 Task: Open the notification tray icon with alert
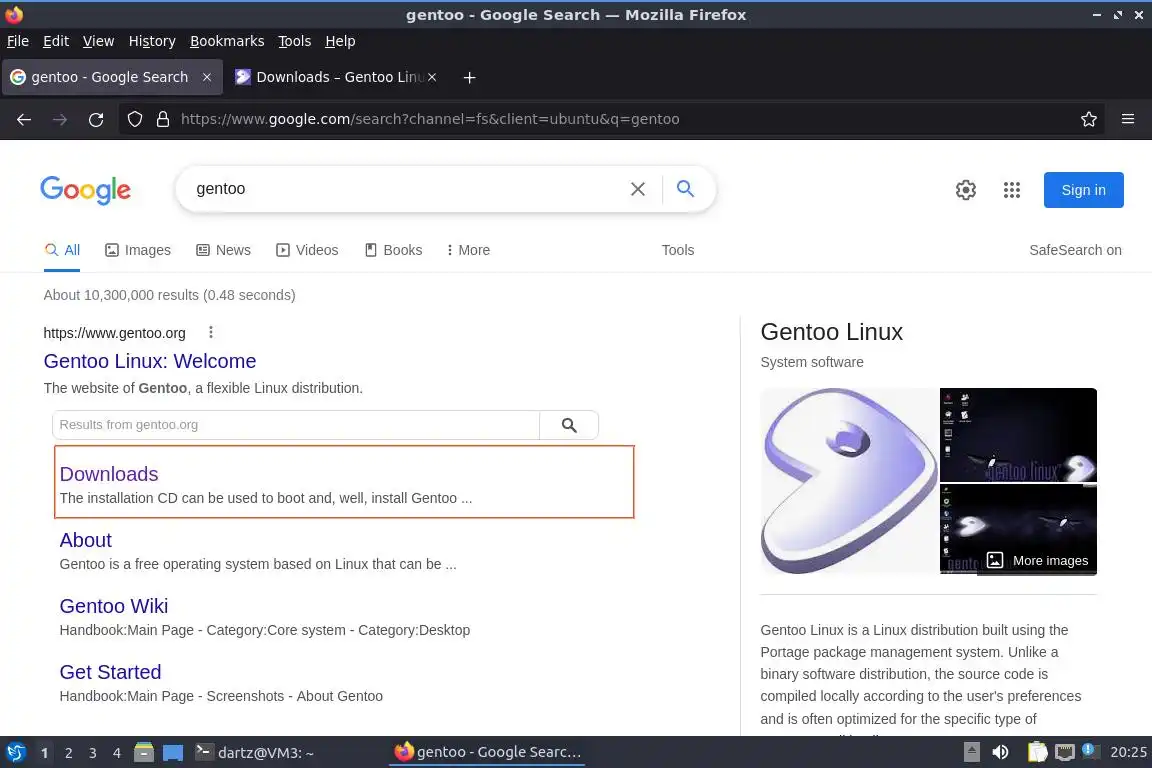(x=1091, y=751)
